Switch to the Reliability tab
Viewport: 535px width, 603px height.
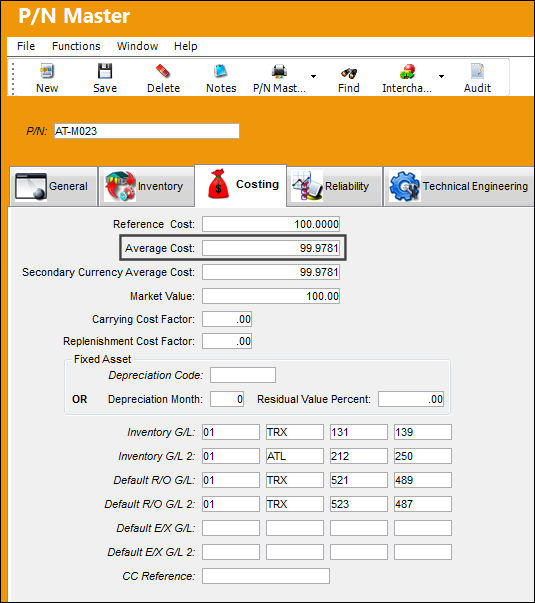click(x=335, y=187)
